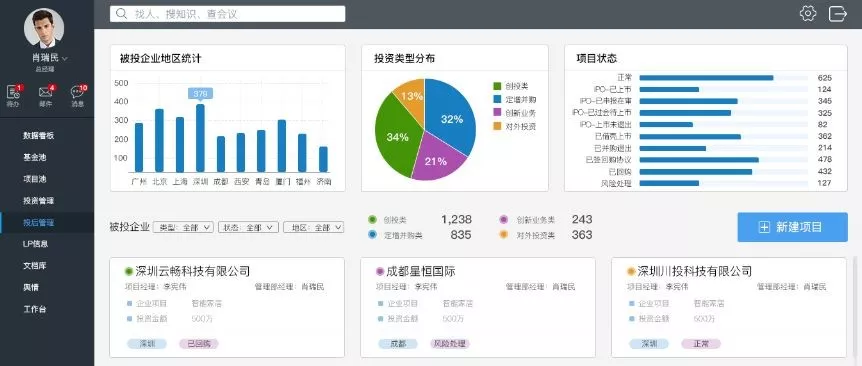Viewport: 862px width, 366px height.
Task: Open the 消息 message bubble icon
Action: [77, 92]
